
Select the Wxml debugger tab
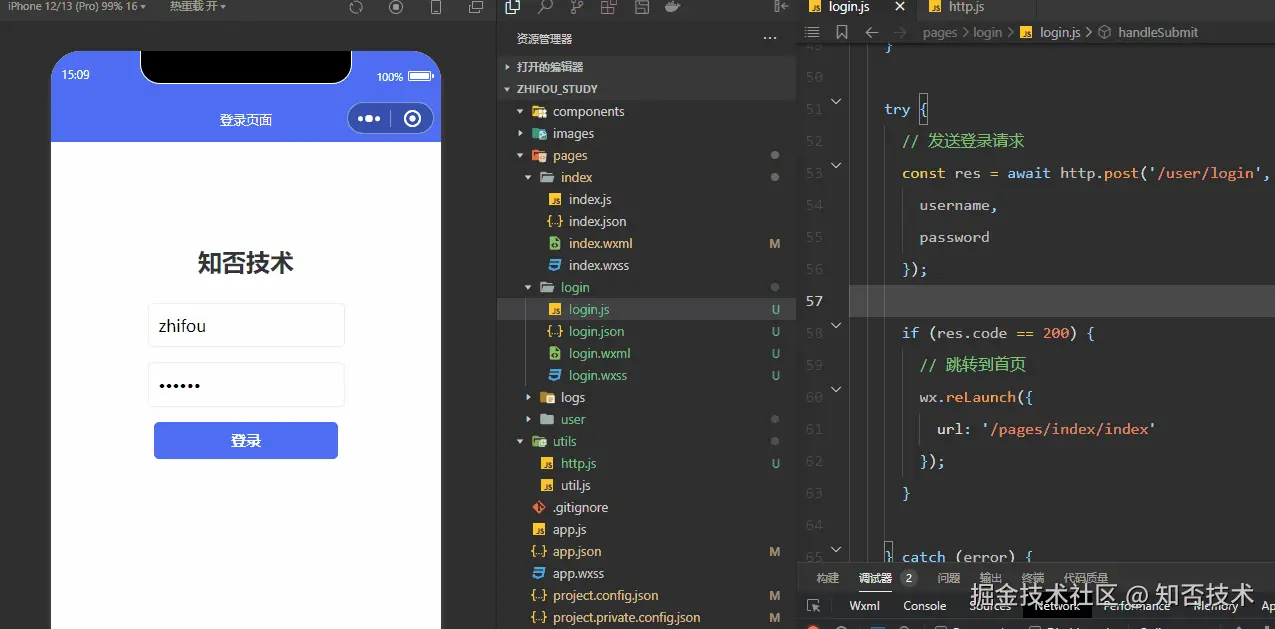[x=865, y=606]
